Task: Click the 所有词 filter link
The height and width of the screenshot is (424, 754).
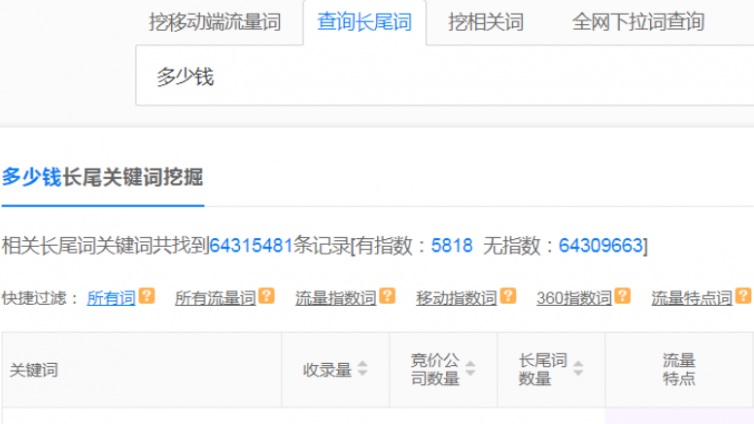Action: point(111,298)
